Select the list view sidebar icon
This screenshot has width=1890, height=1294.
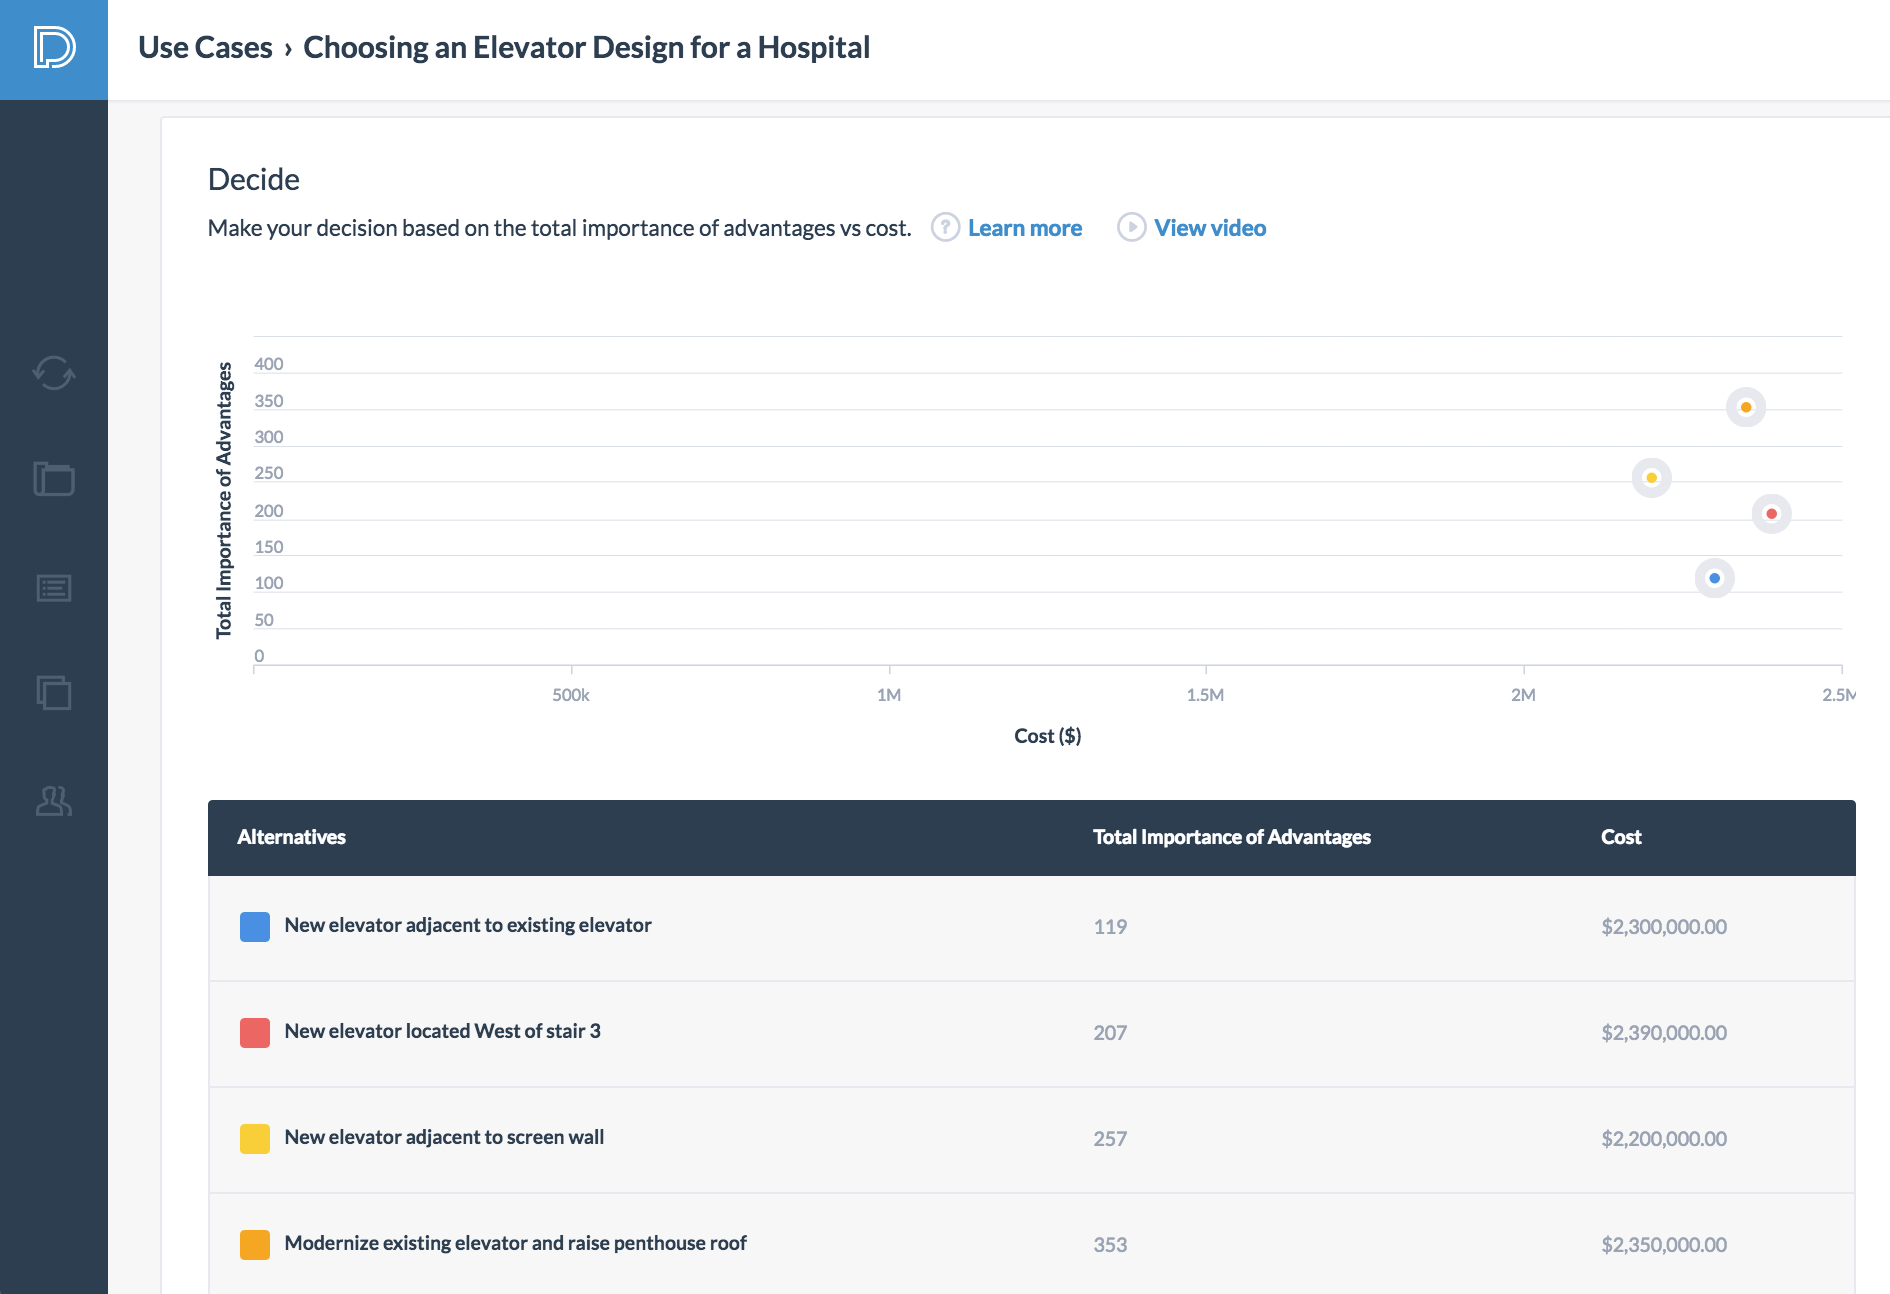click(54, 588)
